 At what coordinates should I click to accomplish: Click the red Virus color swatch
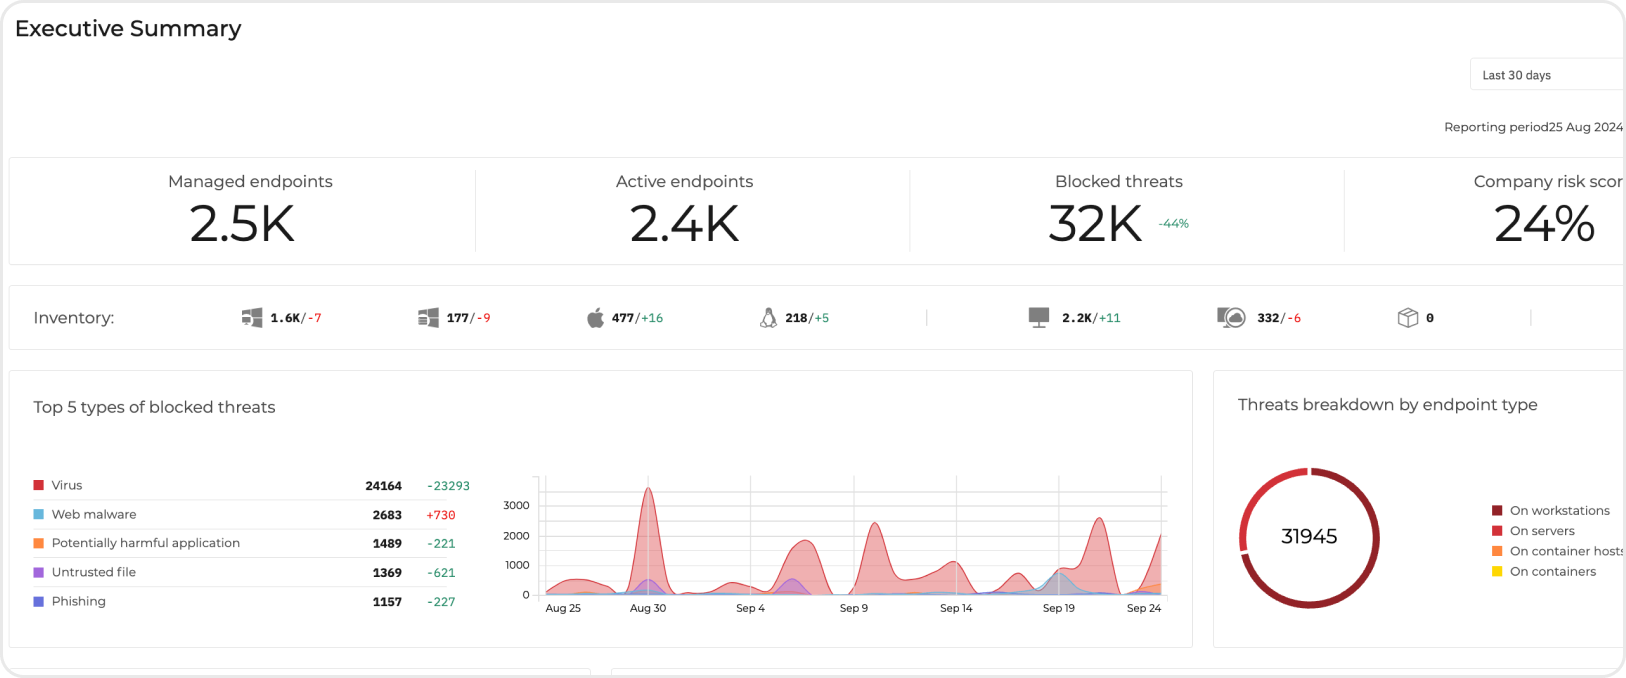coord(39,485)
